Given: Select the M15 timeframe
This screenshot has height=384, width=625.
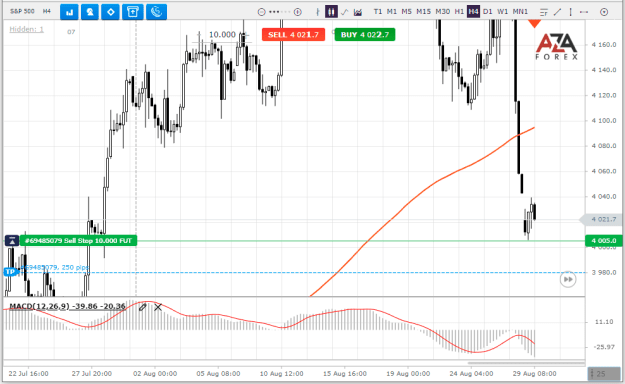Looking at the screenshot, I should (x=423, y=12).
